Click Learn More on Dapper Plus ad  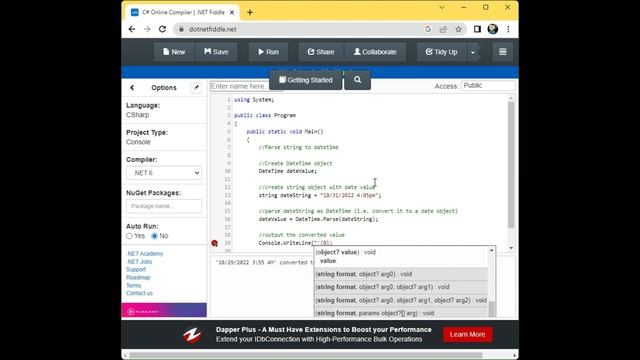tap(467, 334)
